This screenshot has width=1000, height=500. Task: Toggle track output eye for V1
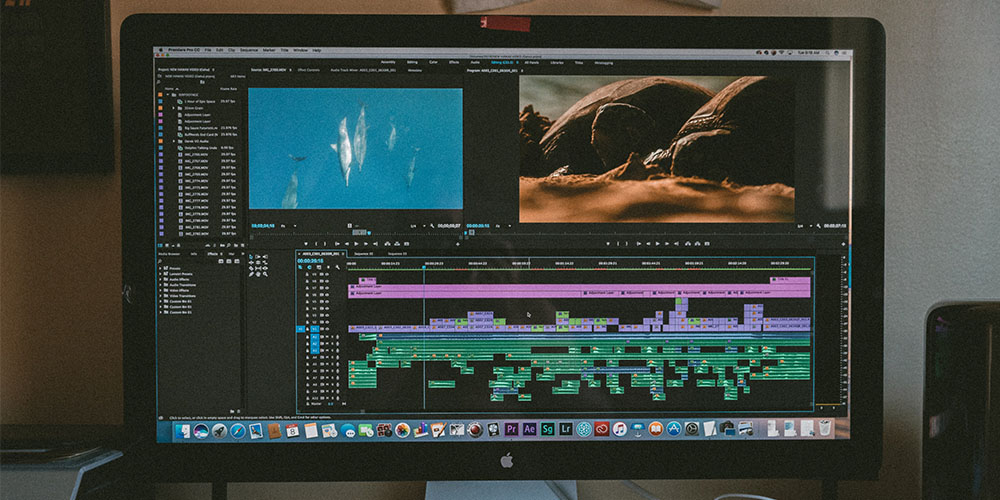point(327,329)
